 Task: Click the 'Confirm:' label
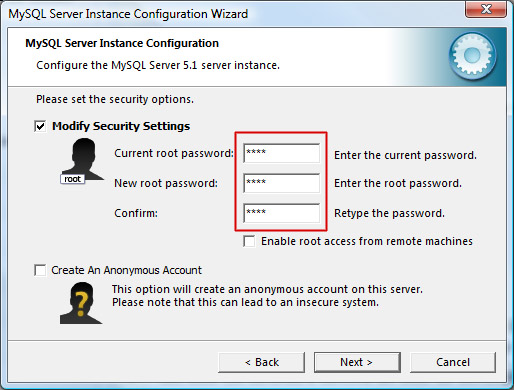[x=136, y=213]
